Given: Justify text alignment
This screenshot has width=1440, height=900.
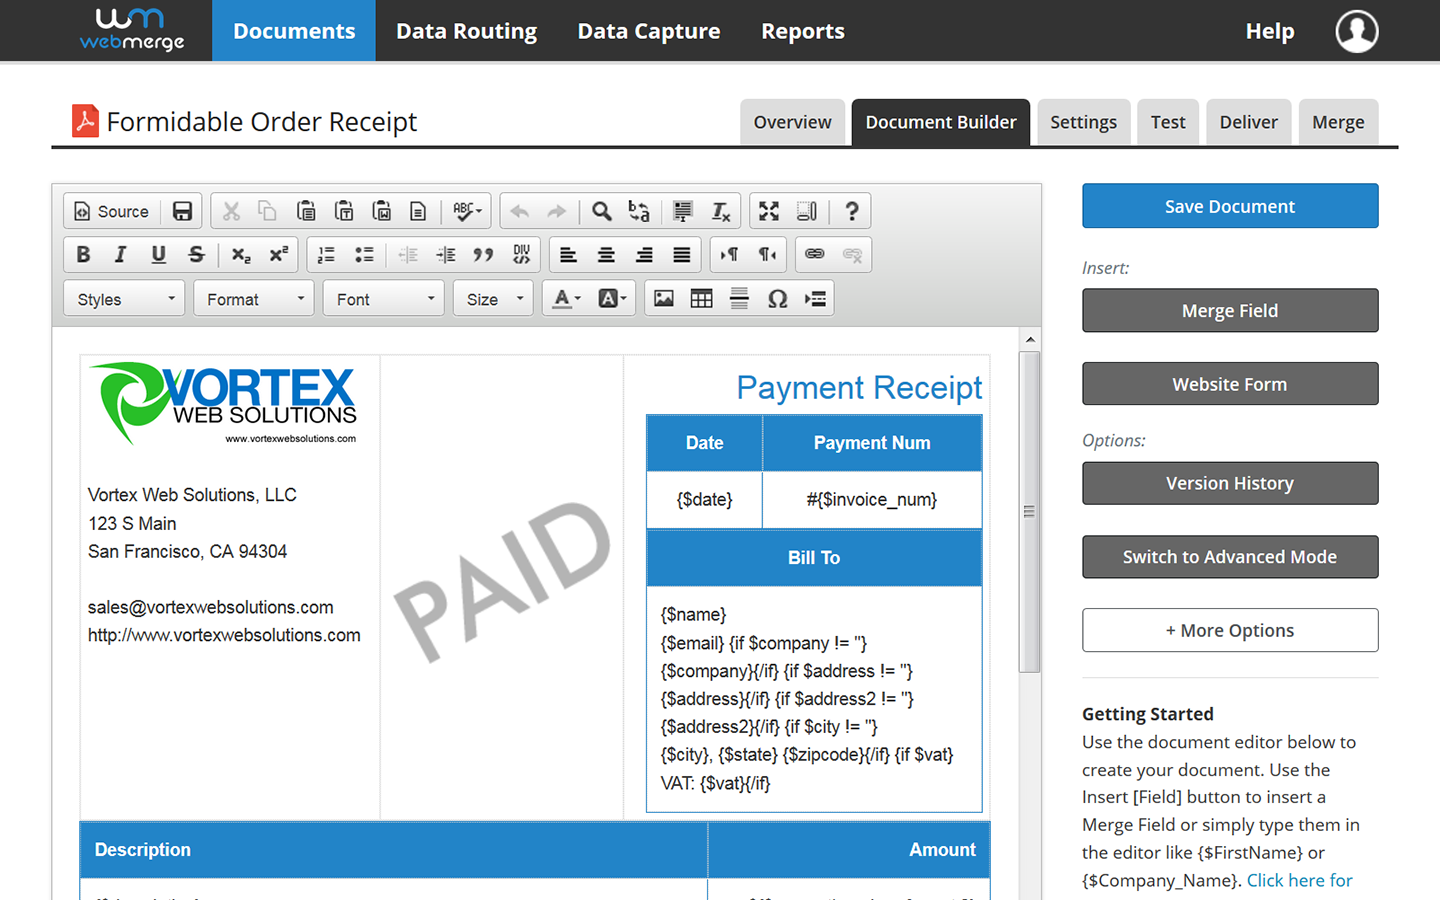Looking at the screenshot, I should point(682,255).
